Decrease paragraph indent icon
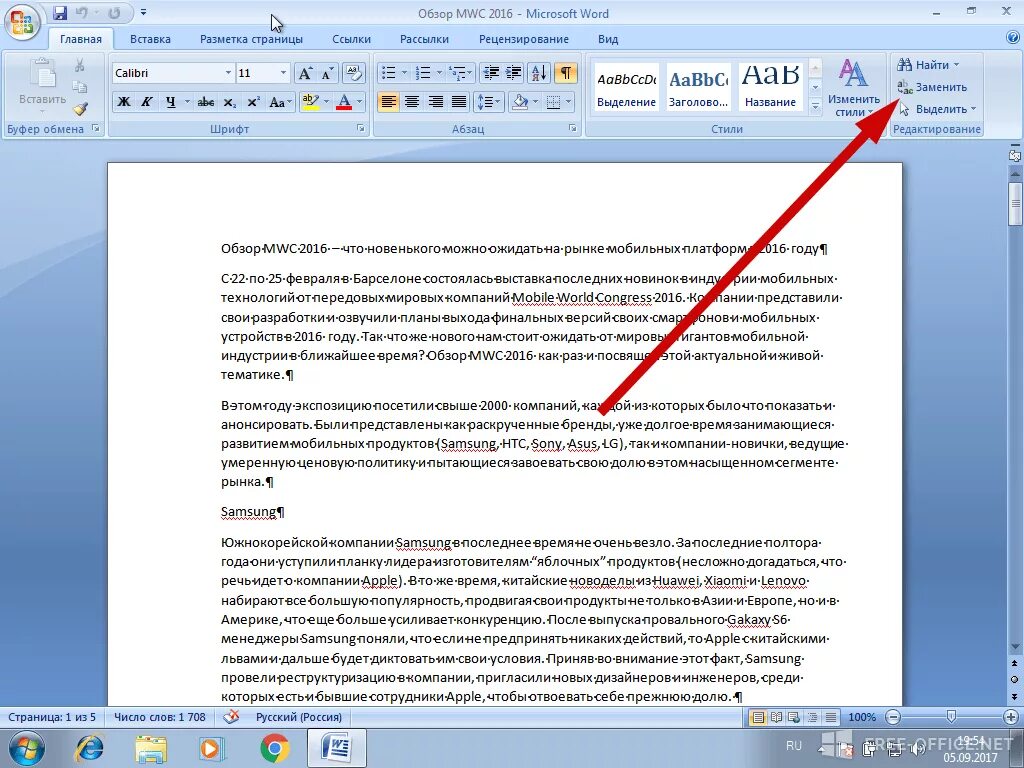1024x768 pixels. [491, 72]
